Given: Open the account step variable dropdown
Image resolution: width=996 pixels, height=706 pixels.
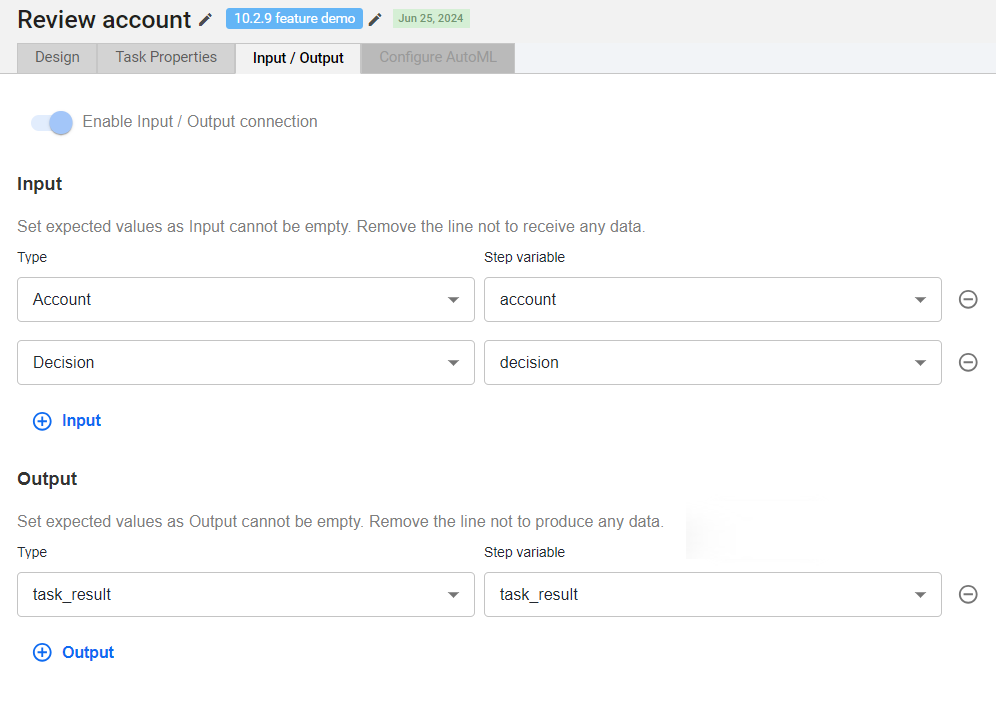Looking at the screenshot, I should tap(713, 299).
